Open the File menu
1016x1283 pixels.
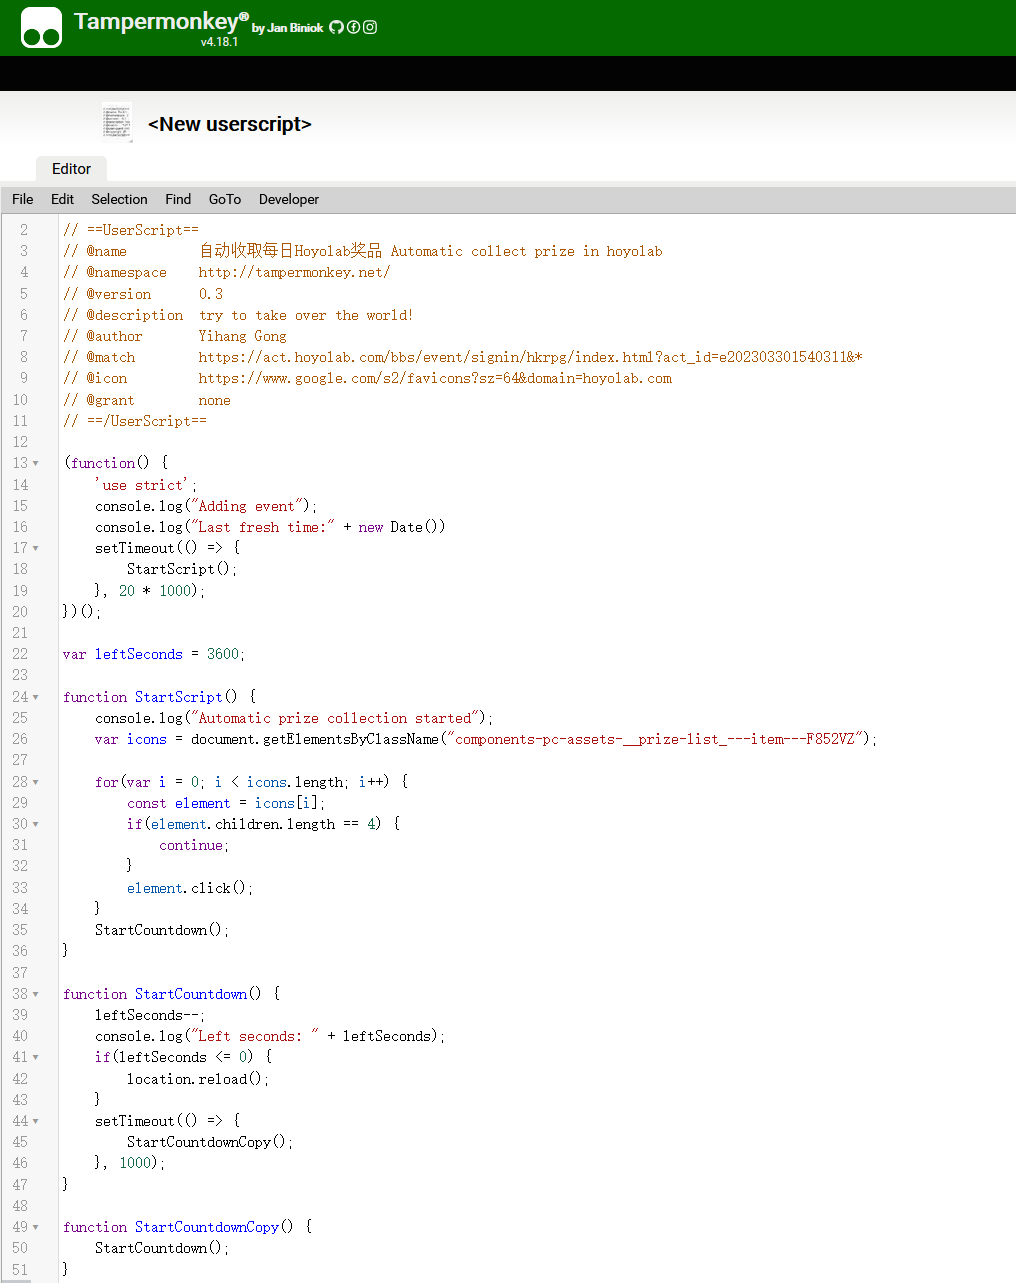[x=22, y=199]
